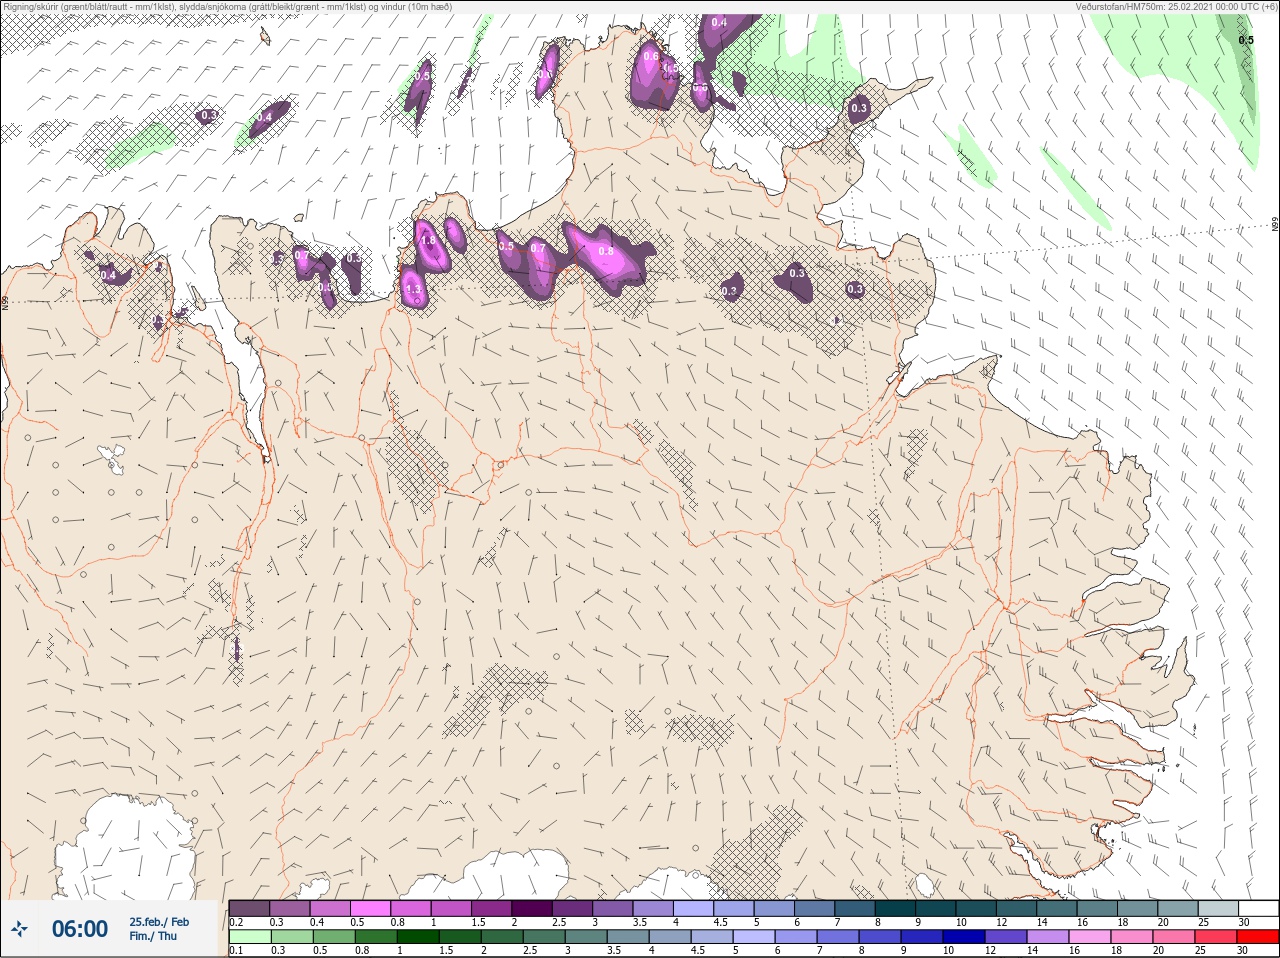Screen dimensions: 1280x958
Task: Click the 1.3 precipitation value on the map
Action: click(x=413, y=289)
